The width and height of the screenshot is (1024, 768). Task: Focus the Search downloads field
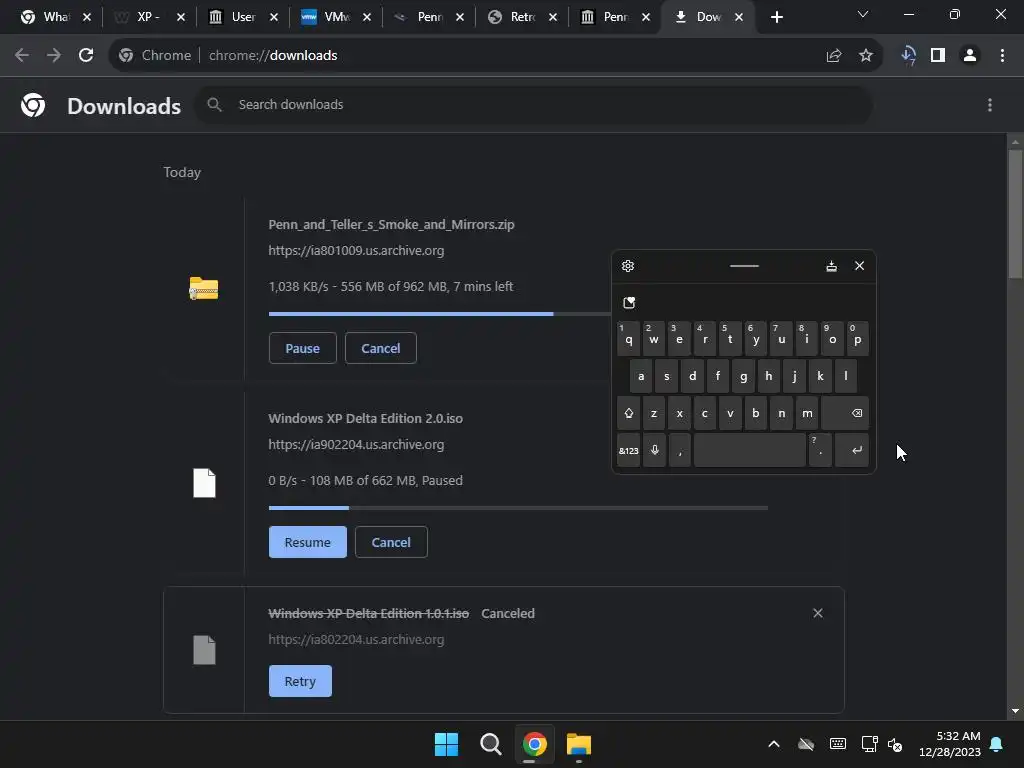point(534,104)
